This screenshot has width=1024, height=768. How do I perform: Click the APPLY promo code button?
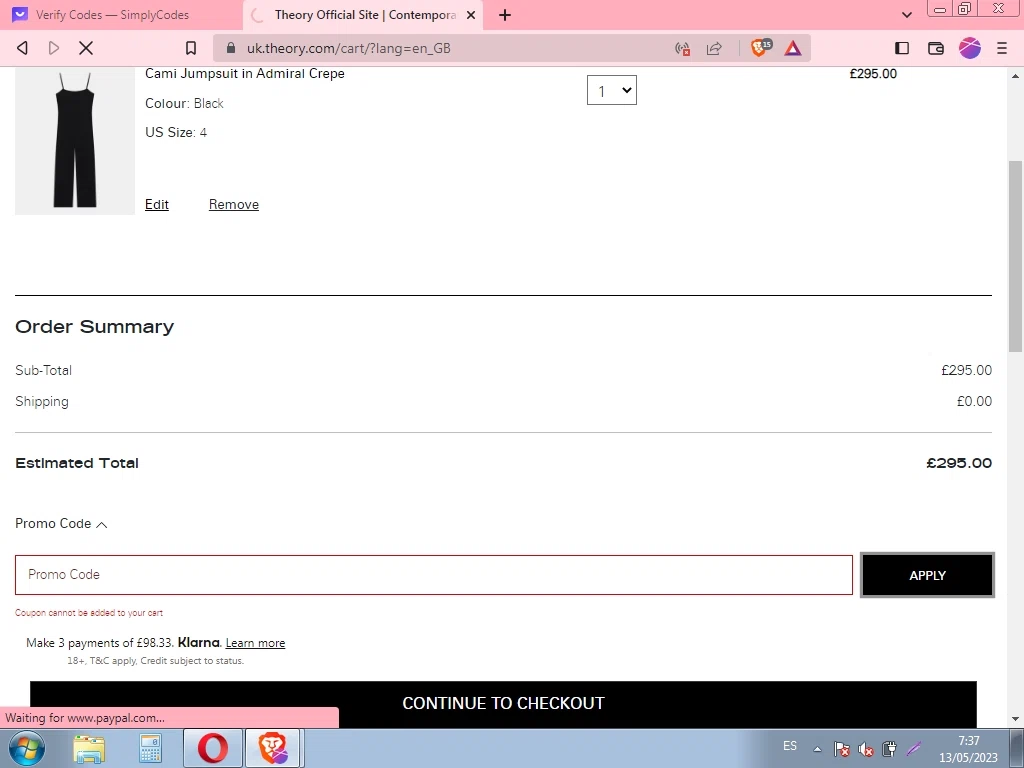pyautogui.click(x=927, y=575)
